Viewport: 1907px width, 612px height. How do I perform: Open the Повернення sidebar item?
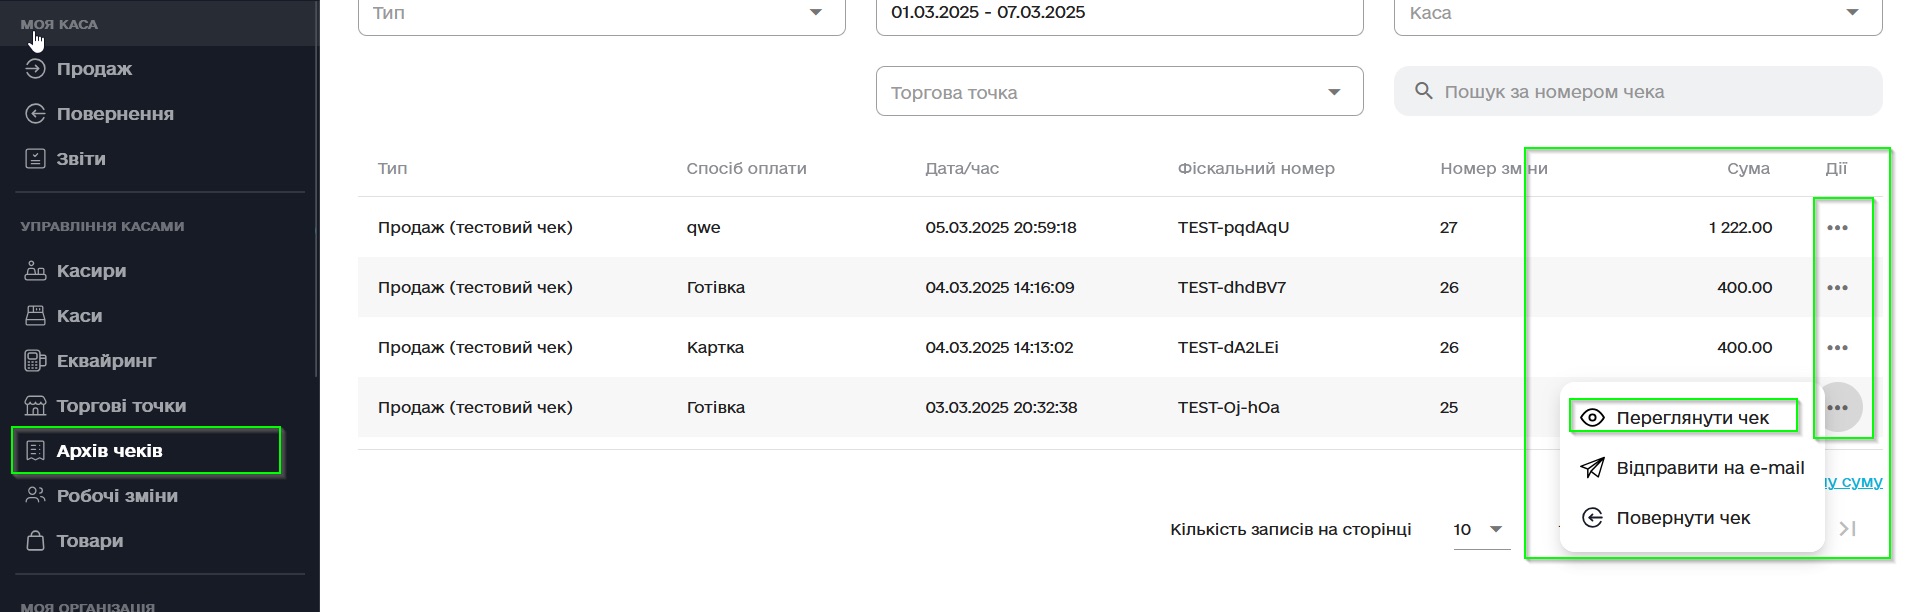point(115,114)
